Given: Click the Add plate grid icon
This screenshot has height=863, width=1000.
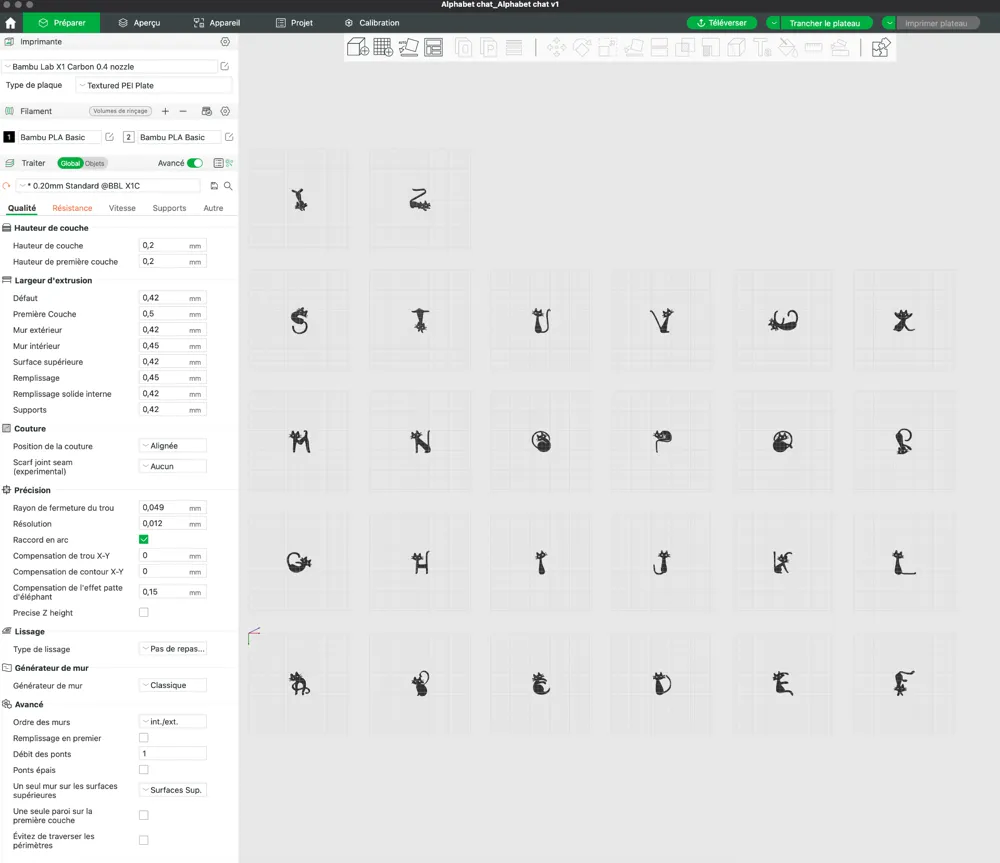Looking at the screenshot, I should coord(383,47).
